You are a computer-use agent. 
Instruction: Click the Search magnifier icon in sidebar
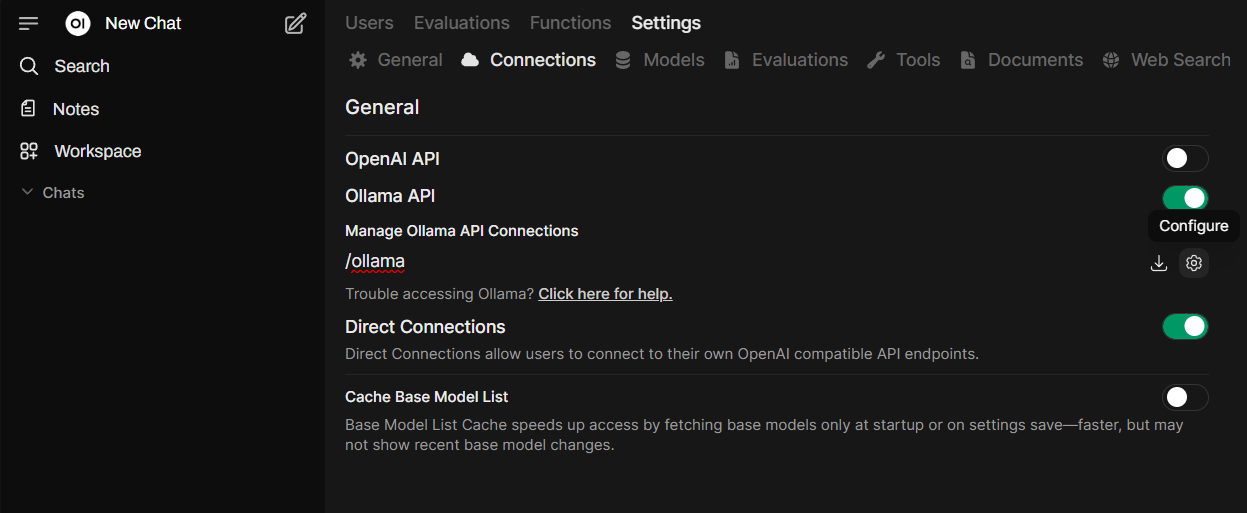click(x=29, y=66)
